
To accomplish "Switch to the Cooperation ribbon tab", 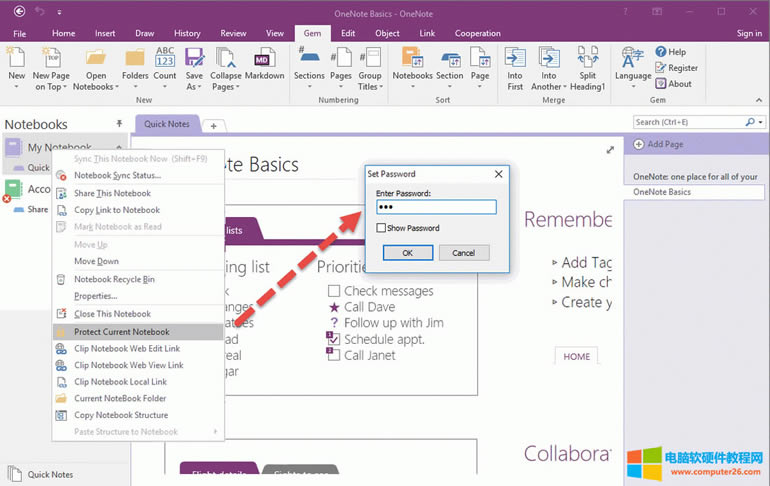I will pyautogui.click(x=478, y=33).
